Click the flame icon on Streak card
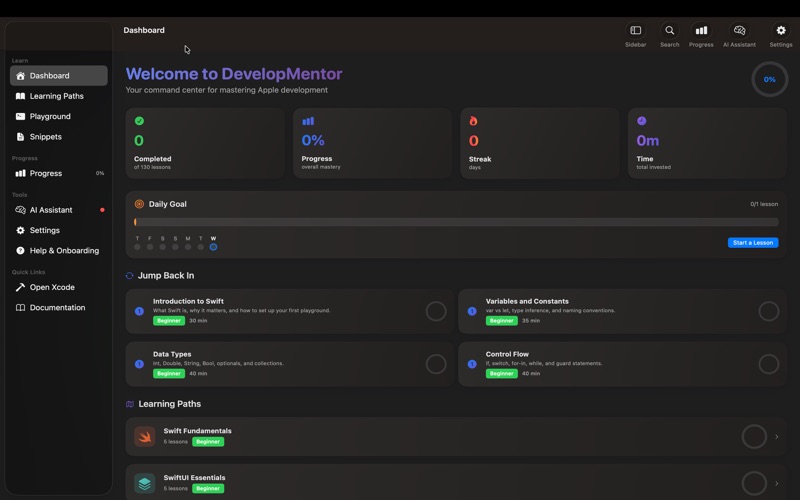 point(473,121)
